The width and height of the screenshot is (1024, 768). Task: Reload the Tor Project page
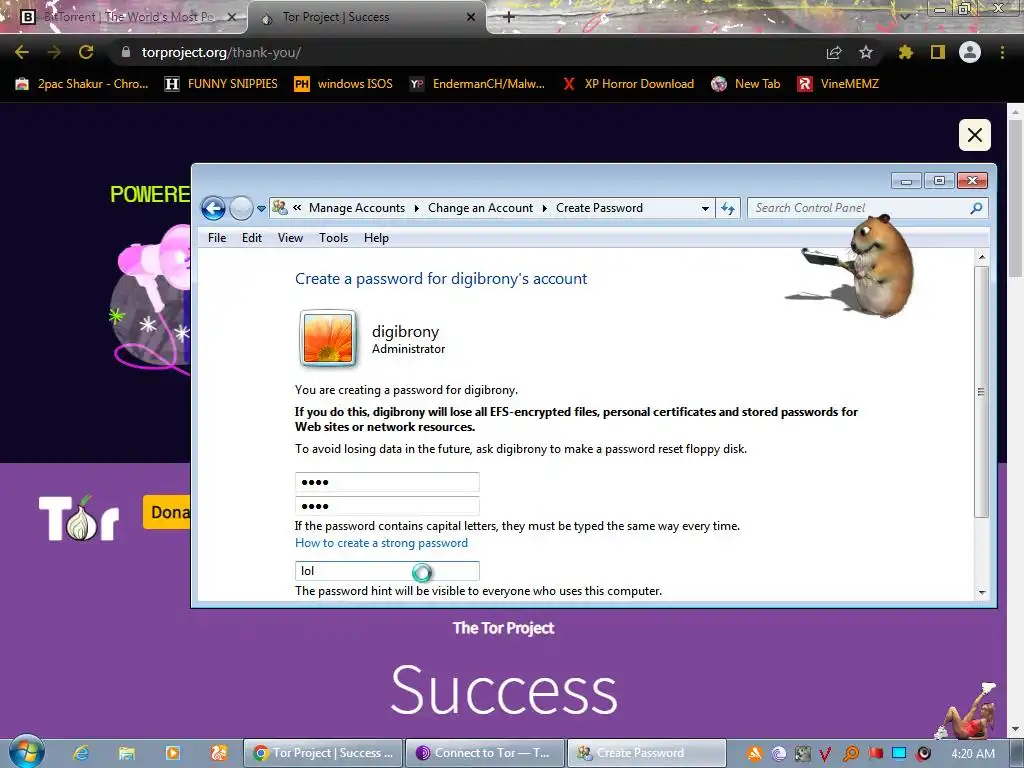(x=86, y=52)
